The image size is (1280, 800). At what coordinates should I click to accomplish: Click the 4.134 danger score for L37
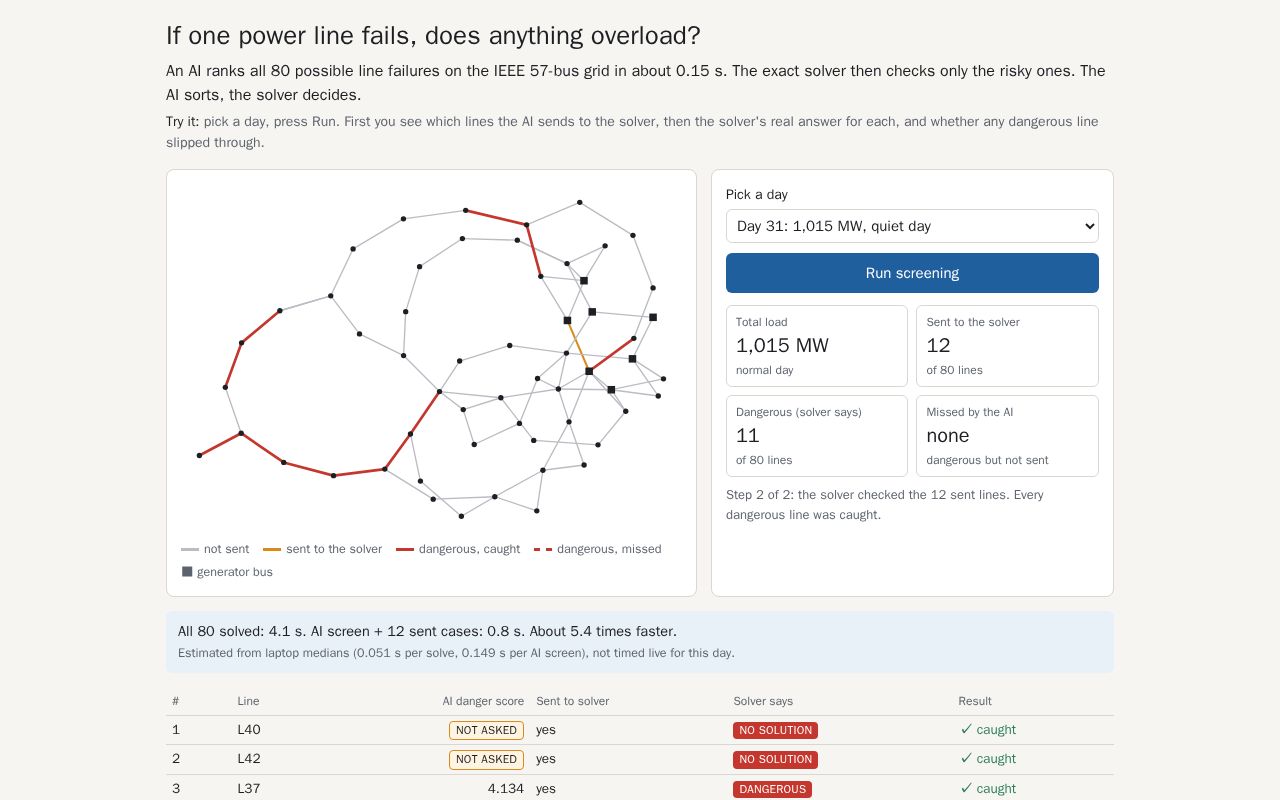[506, 789]
